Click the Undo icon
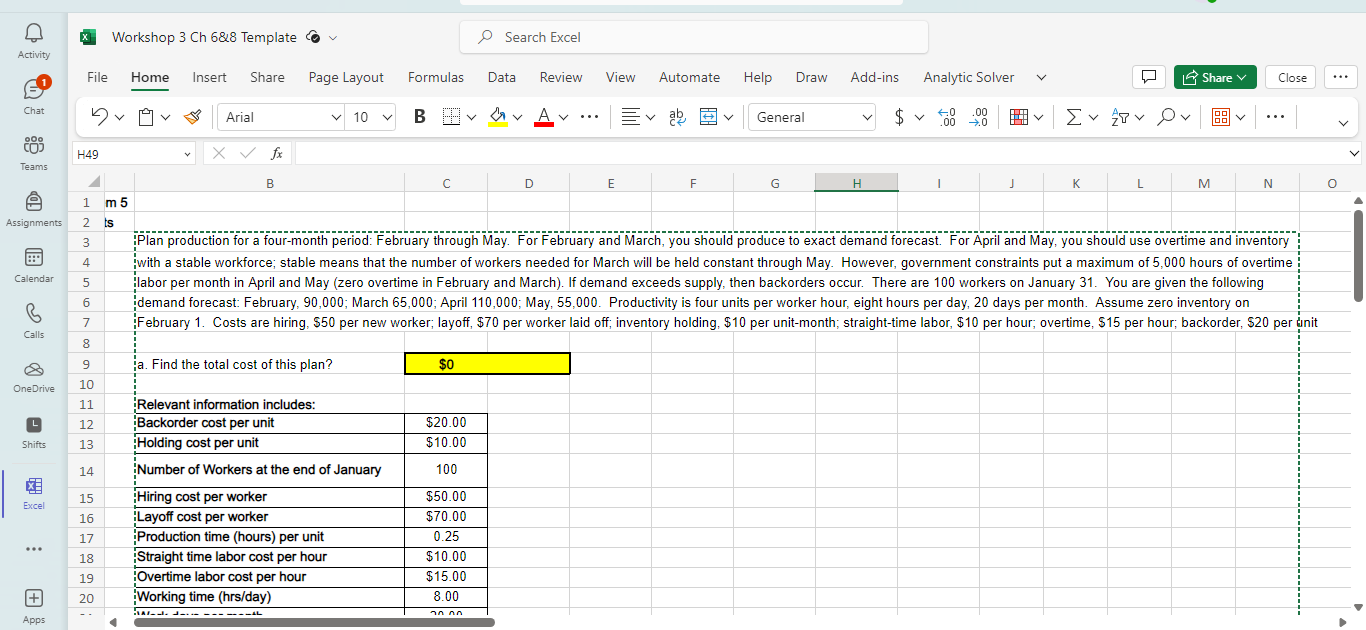Image resolution: width=1366 pixels, height=630 pixels. pyautogui.click(x=100, y=117)
